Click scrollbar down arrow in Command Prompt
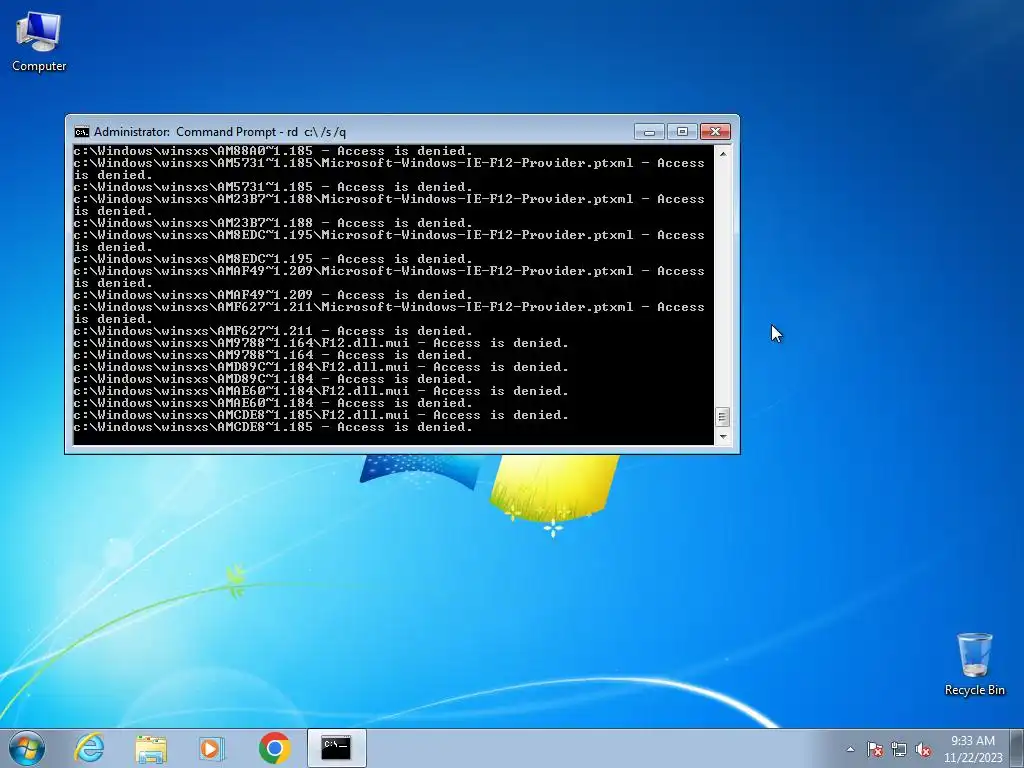This screenshot has width=1024, height=768. [x=723, y=436]
